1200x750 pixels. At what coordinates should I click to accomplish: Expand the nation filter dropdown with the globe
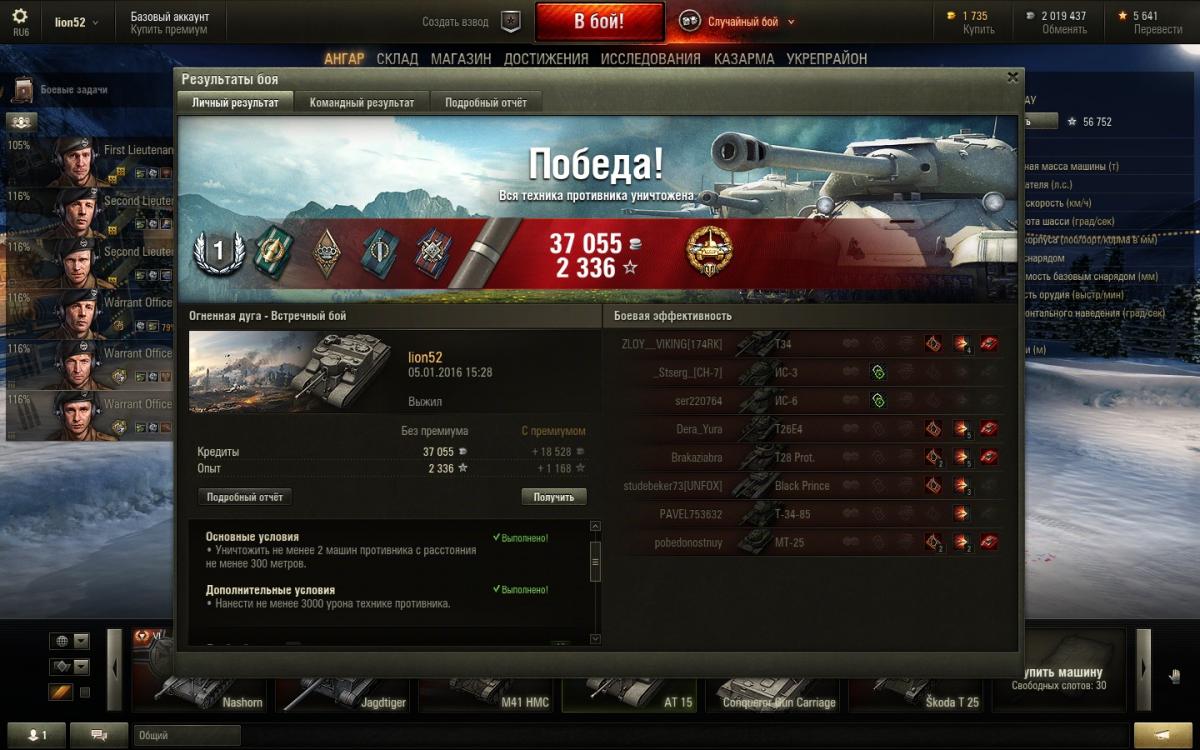[x=70, y=641]
